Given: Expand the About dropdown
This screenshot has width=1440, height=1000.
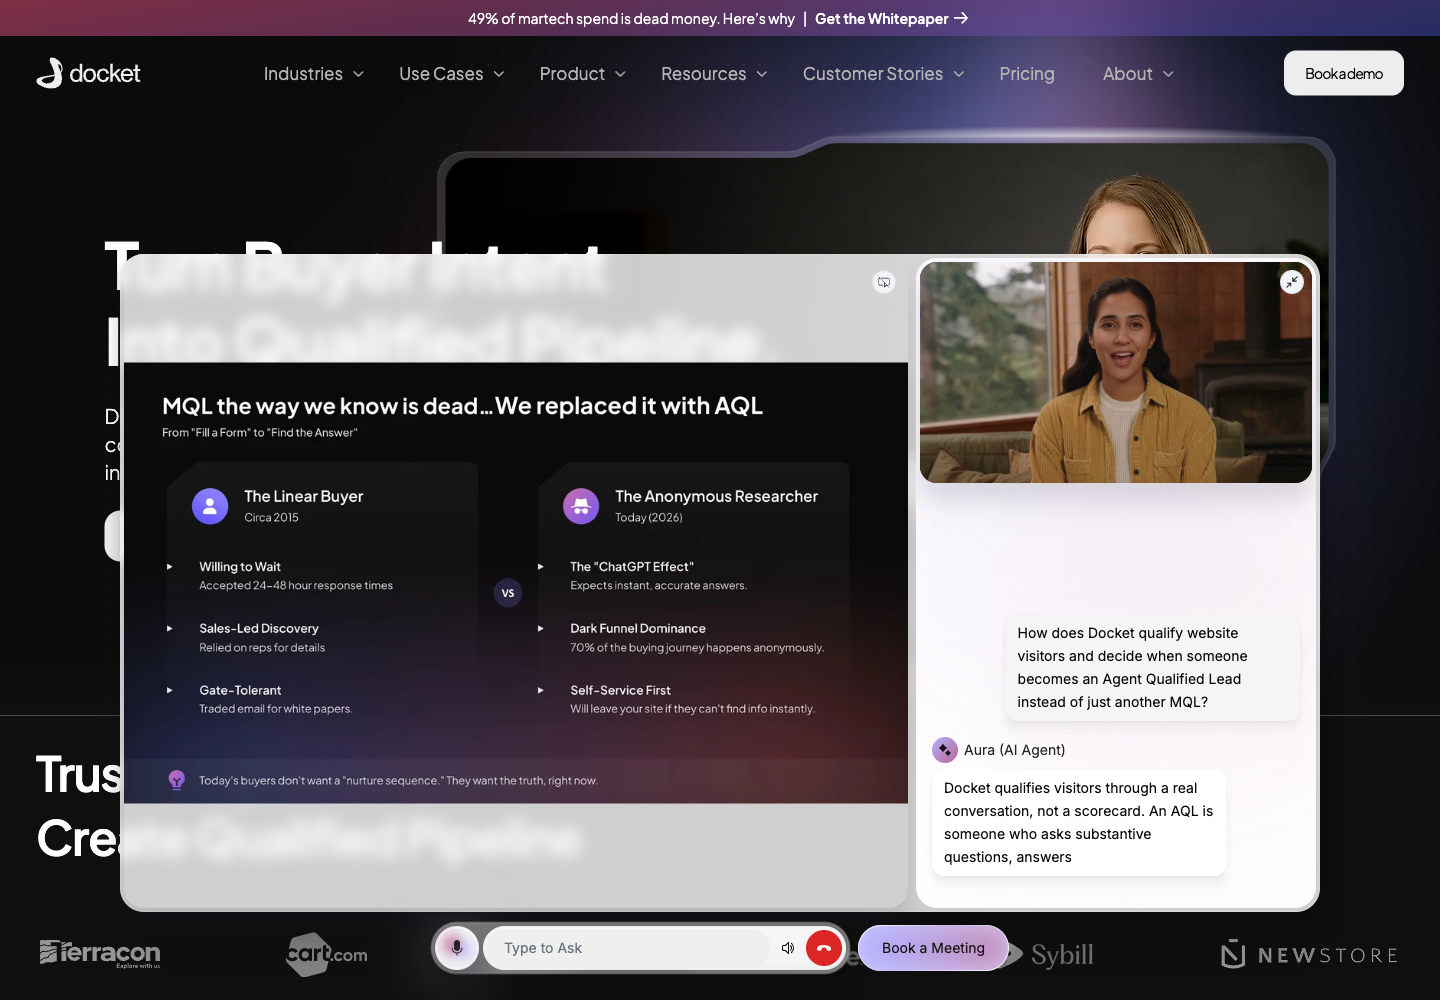Looking at the screenshot, I should (x=1138, y=74).
